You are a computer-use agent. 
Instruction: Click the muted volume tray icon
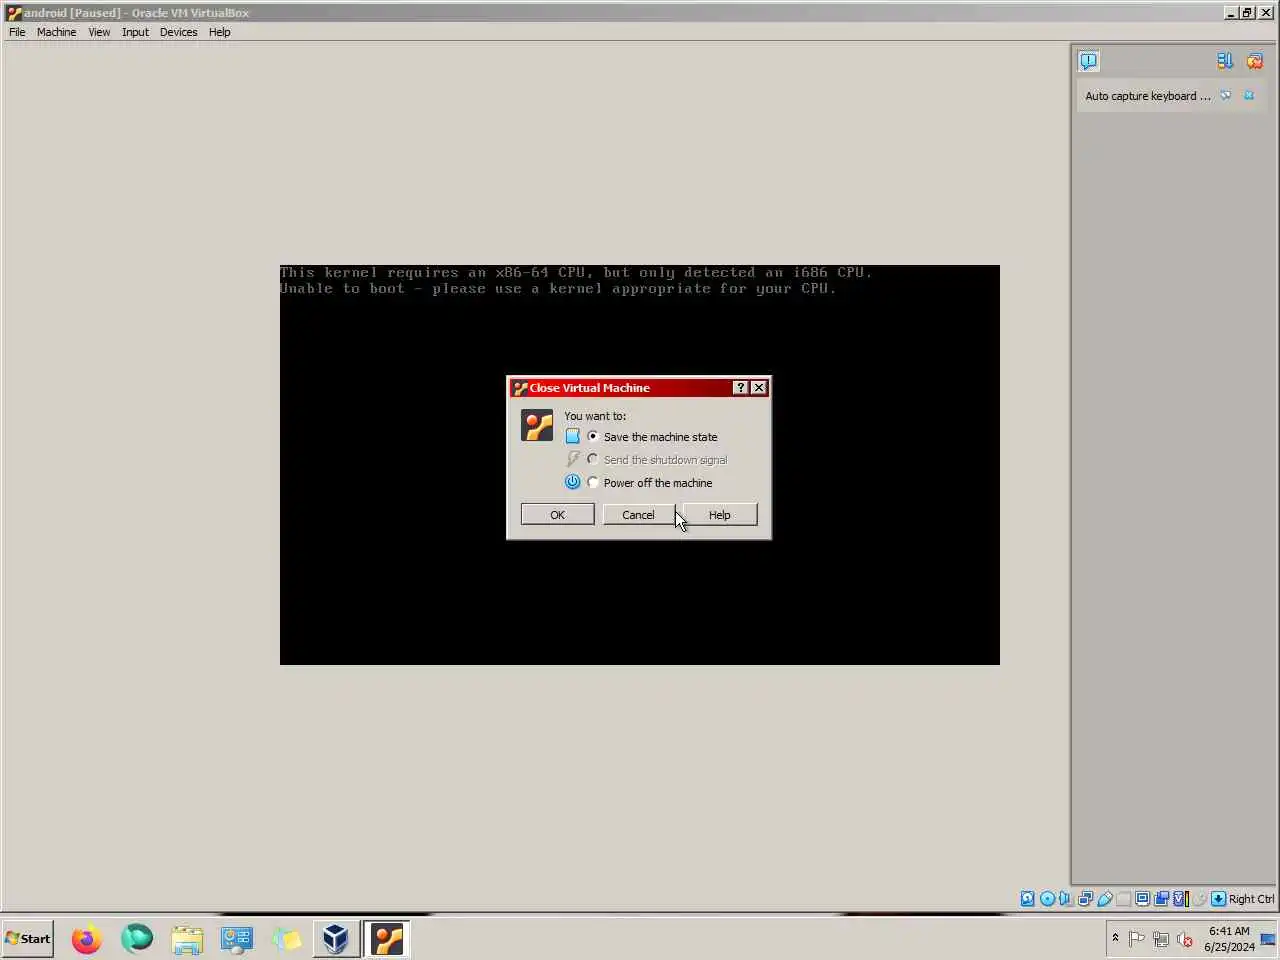[x=1185, y=938]
